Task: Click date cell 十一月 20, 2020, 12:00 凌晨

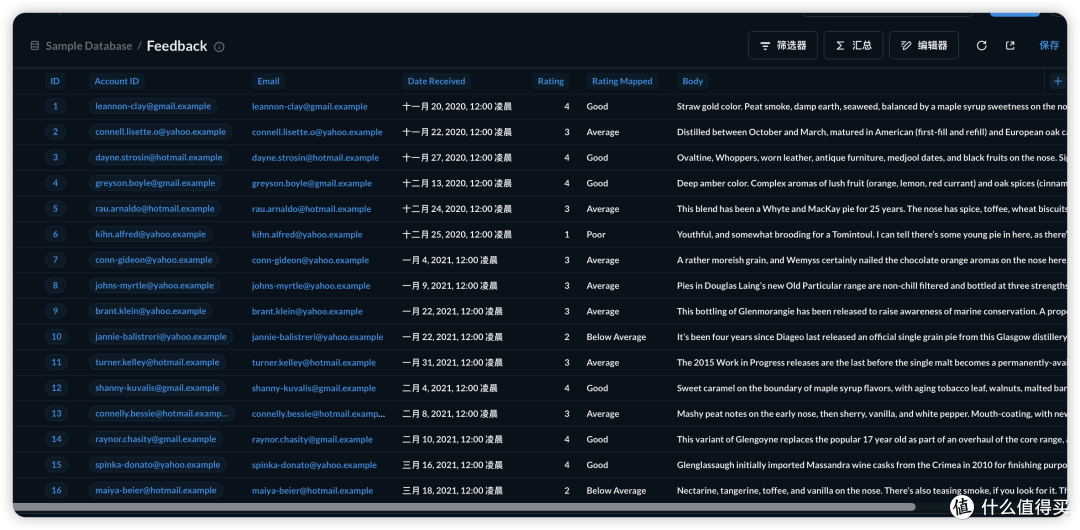Action: [457, 107]
